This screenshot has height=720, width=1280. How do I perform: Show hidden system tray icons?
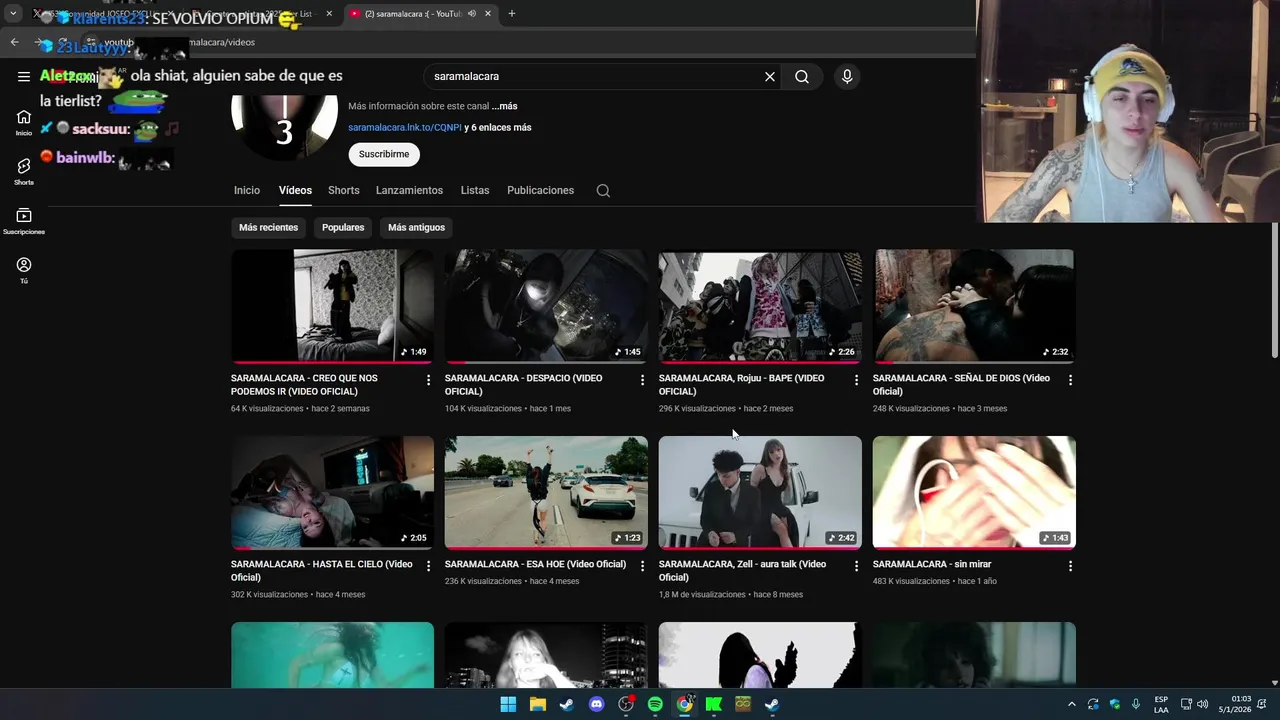click(1071, 704)
